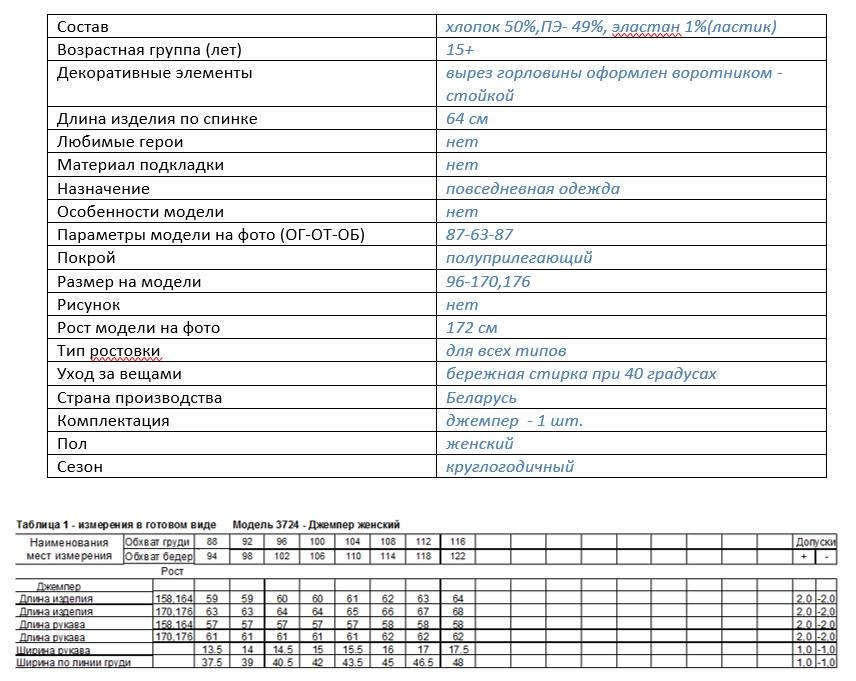856x681 pixels.
Task: Click the hip girth cell '94'
Action: [x=212, y=556]
